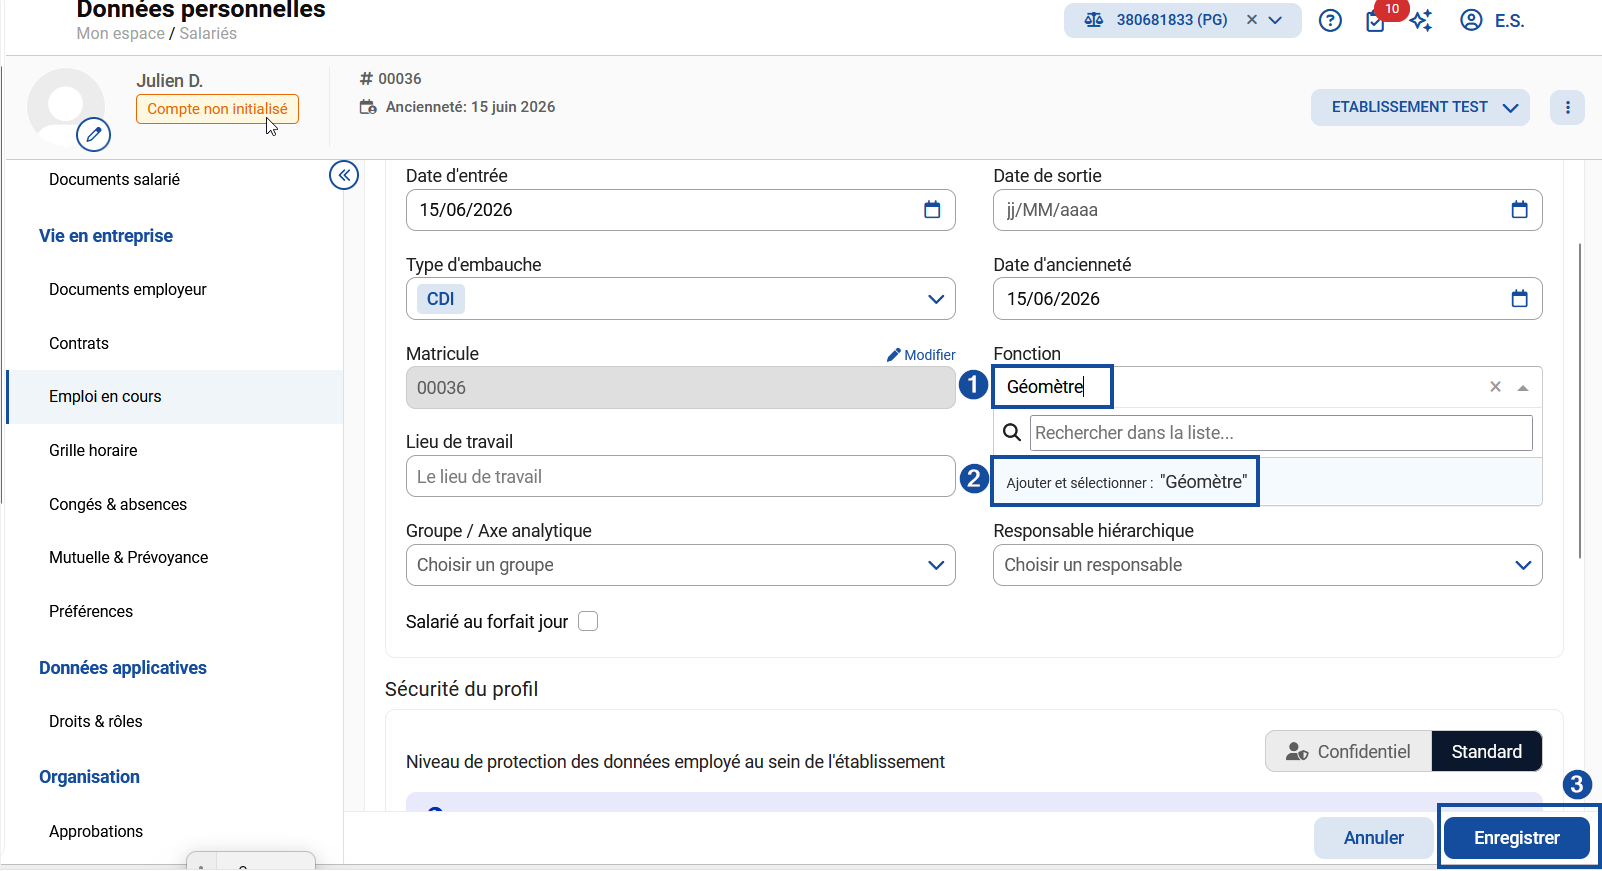The width and height of the screenshot is (1602, 871).
Task: Open the three-dot more options menu
Action: click(x=1568, y=107)
